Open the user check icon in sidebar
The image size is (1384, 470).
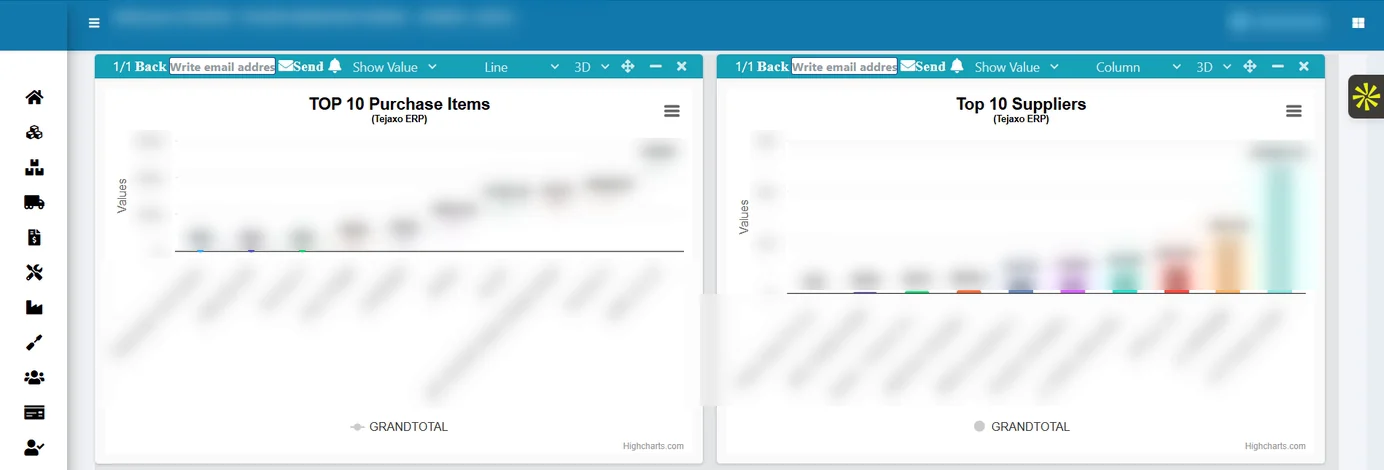pyautogui.click(x=34, y=447)
